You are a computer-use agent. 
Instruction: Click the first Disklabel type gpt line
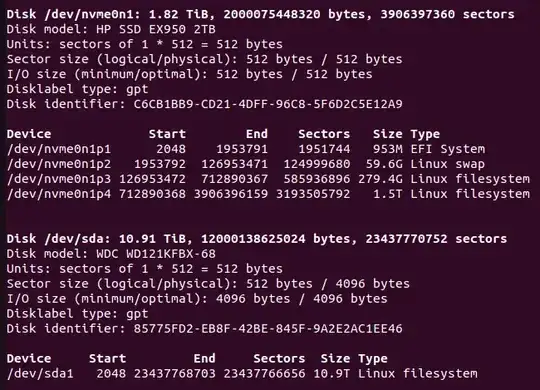click(x=77, y=89)
